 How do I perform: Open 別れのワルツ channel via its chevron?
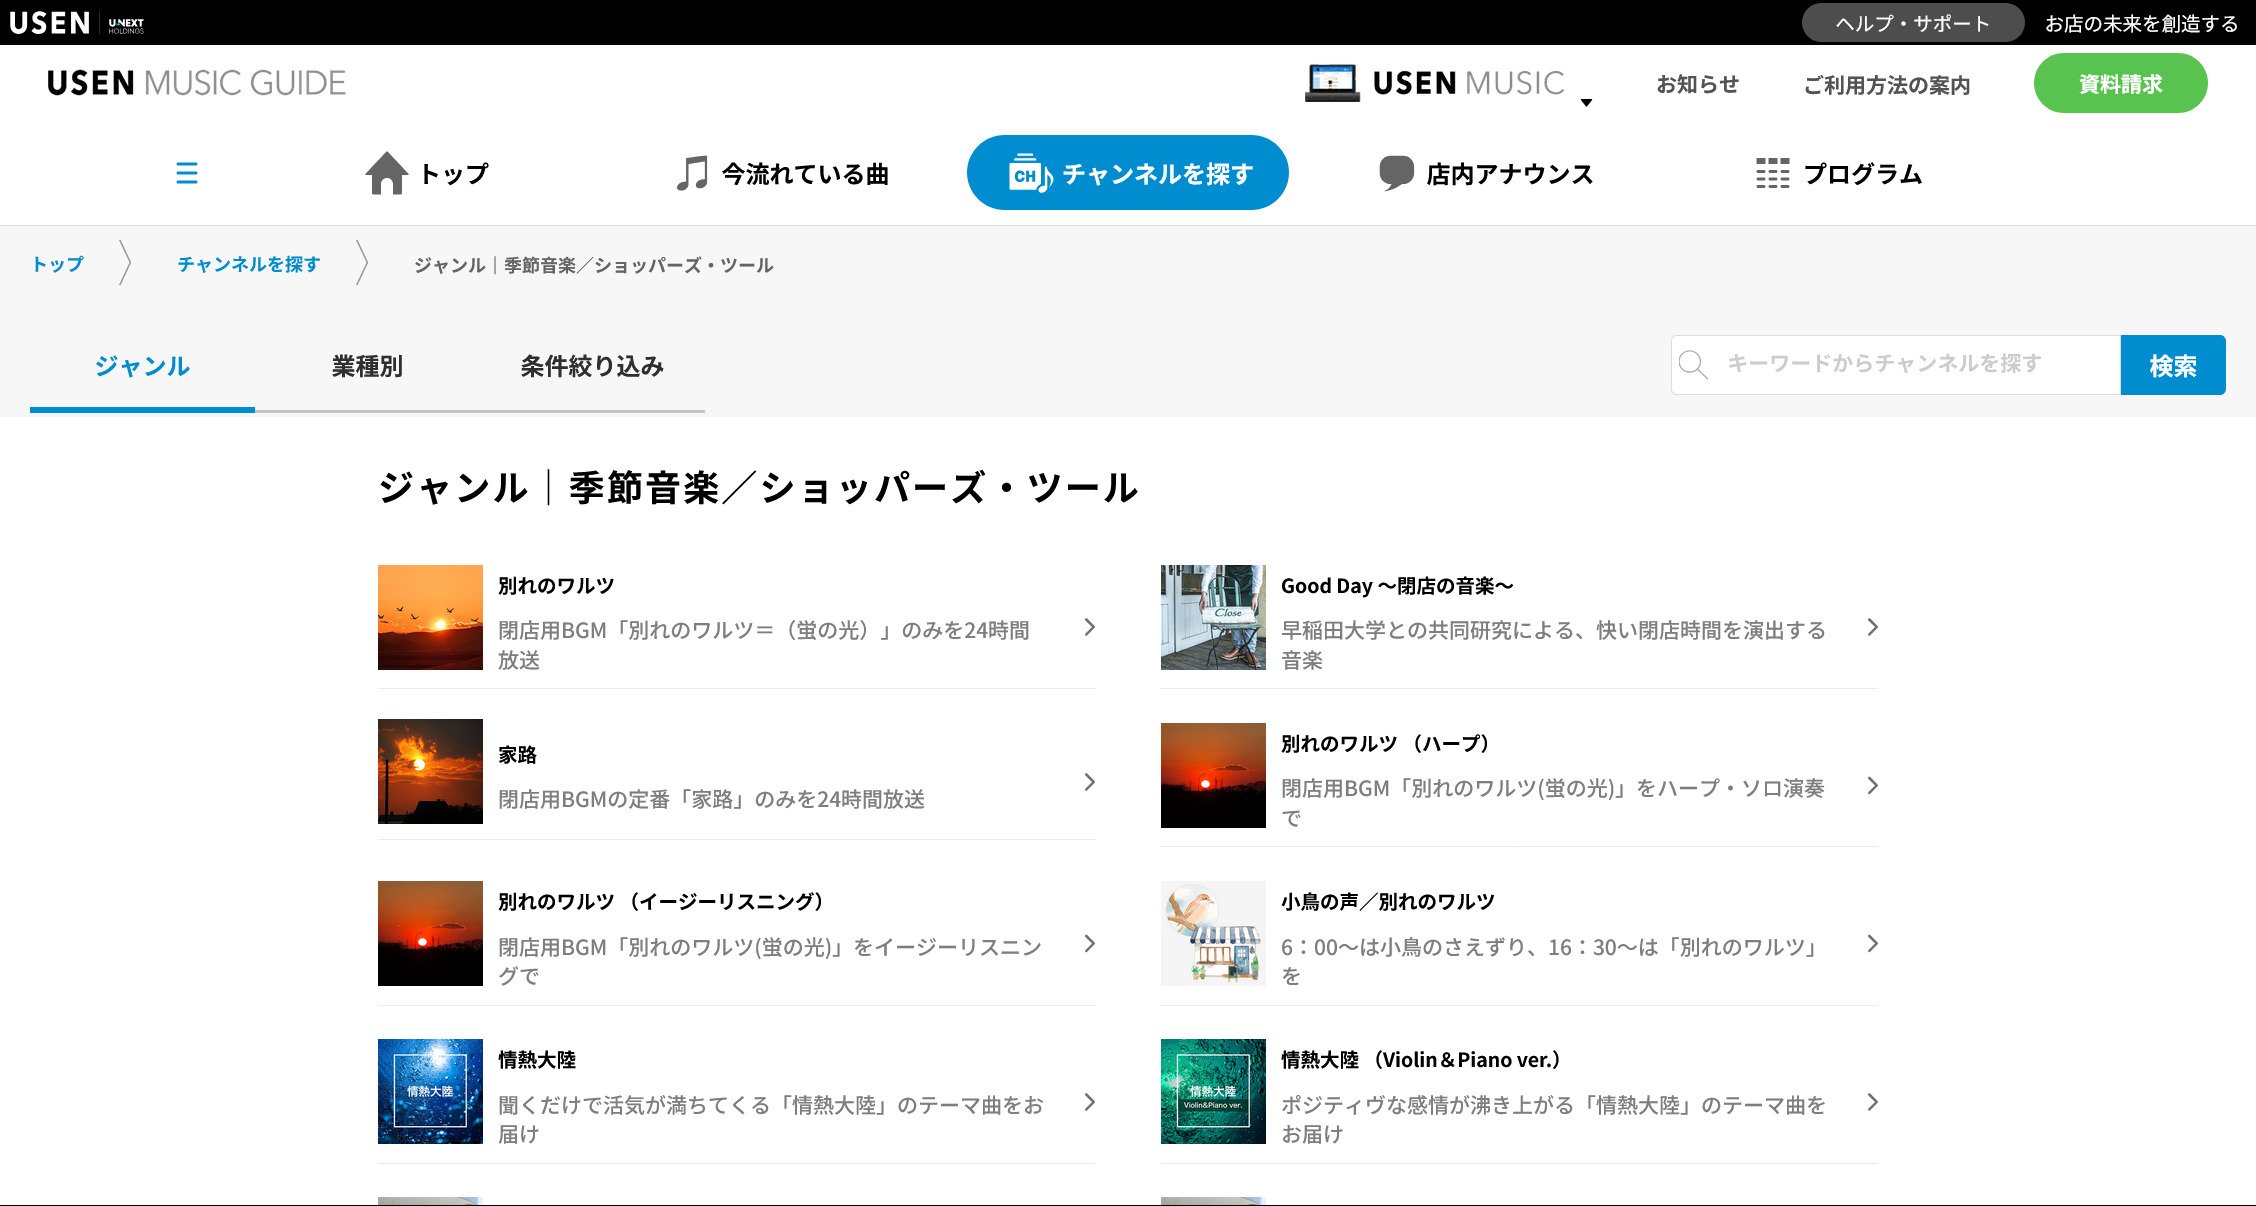click(x=1090, y=627)
